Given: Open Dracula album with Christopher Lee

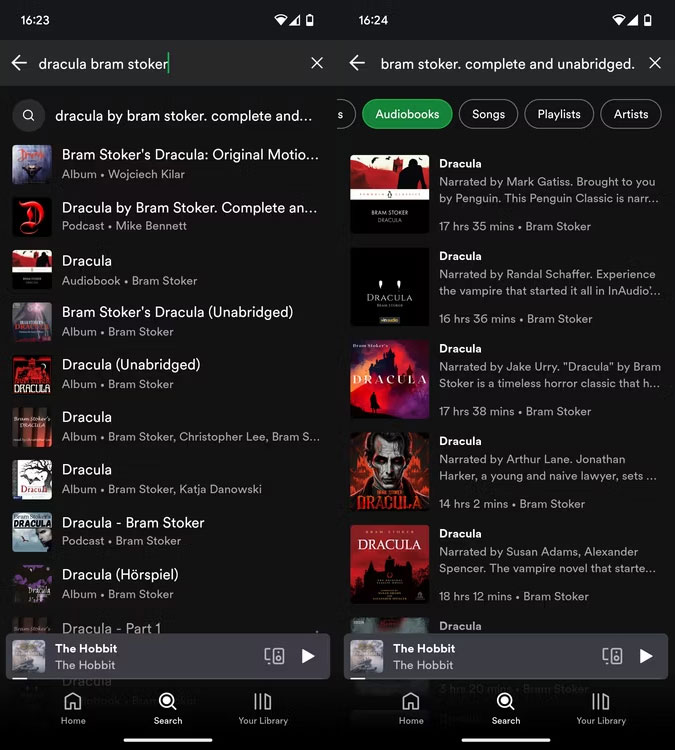Looking at the screenshot, I should click(166, 427).
